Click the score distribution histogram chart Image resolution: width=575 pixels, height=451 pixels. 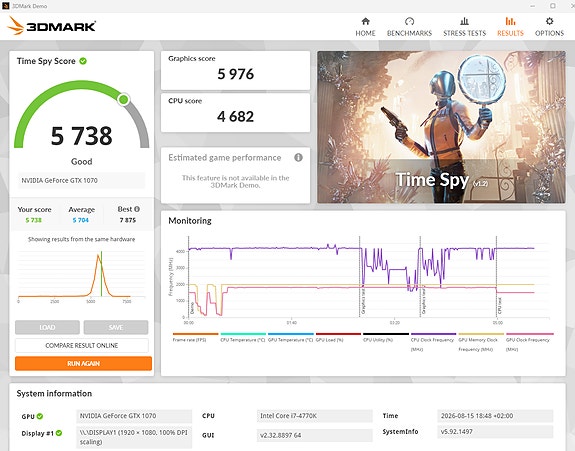(x=81, y=276)
